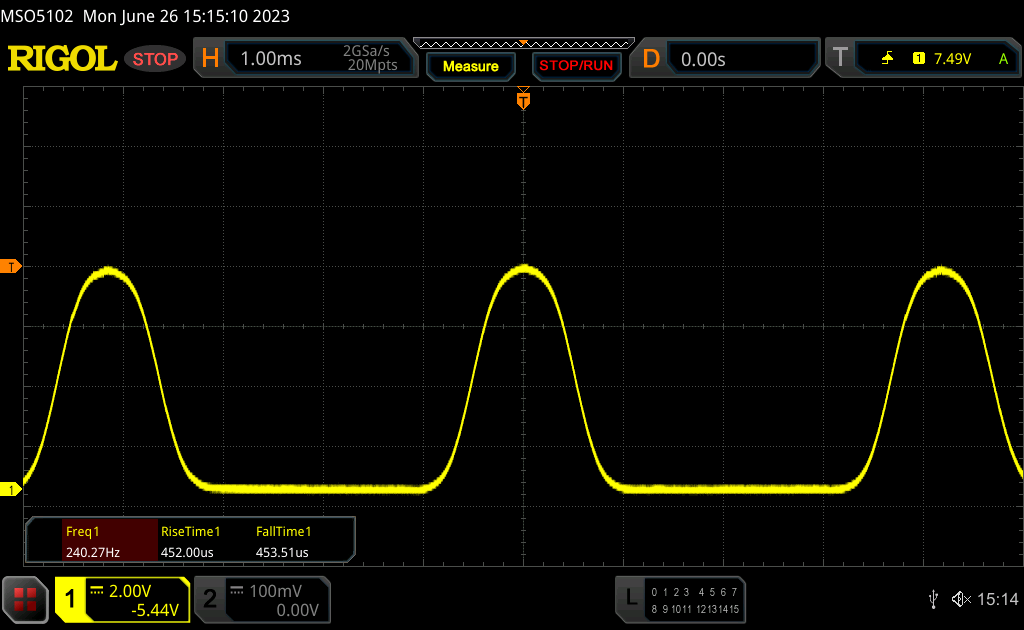Click the waveform memory position bar
The image size is (1024, 630).
point(522,43)
